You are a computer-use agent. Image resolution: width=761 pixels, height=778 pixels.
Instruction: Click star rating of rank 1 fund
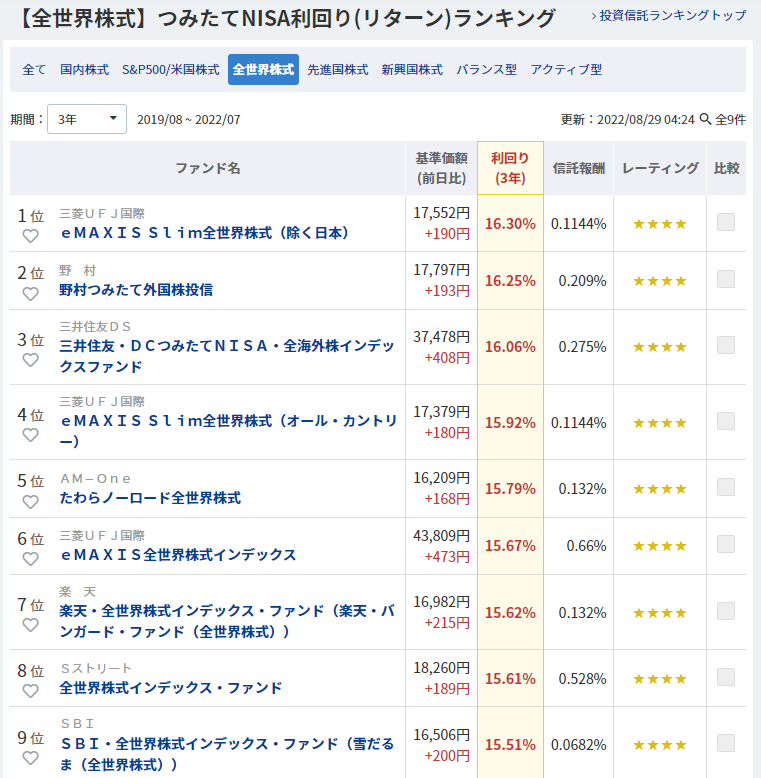click(x=660, y=224)
